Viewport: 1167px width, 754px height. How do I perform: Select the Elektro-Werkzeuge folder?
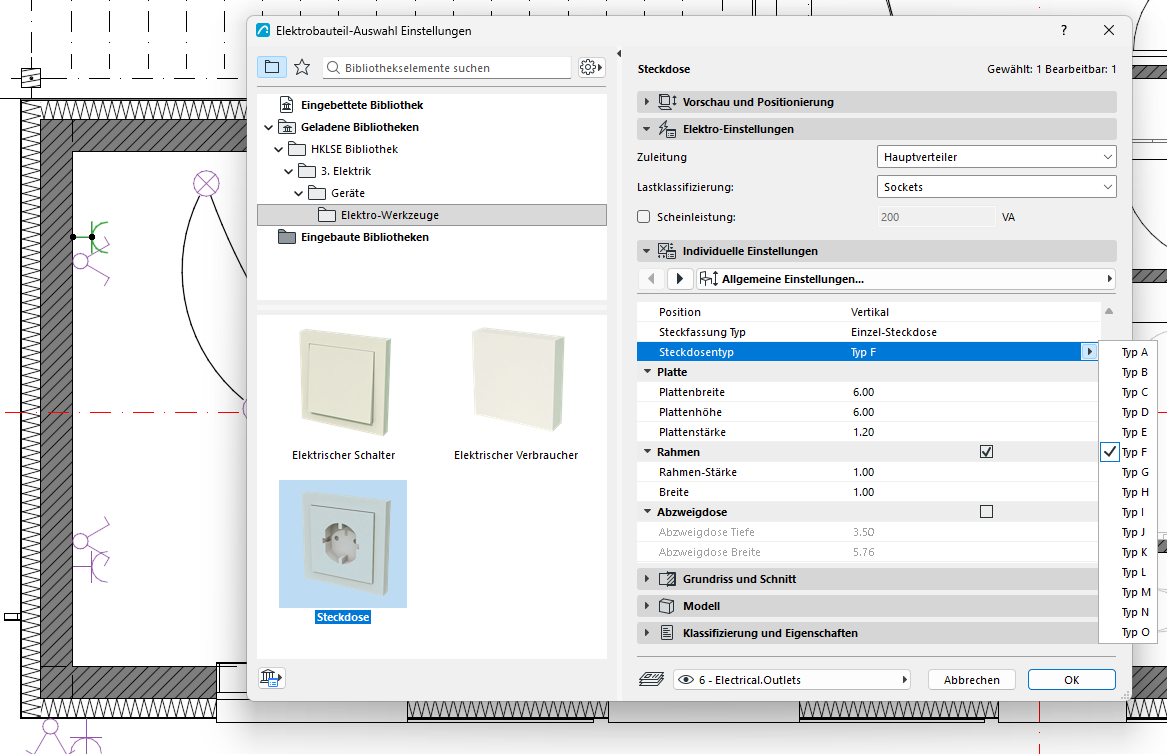[x=432, y=215]
